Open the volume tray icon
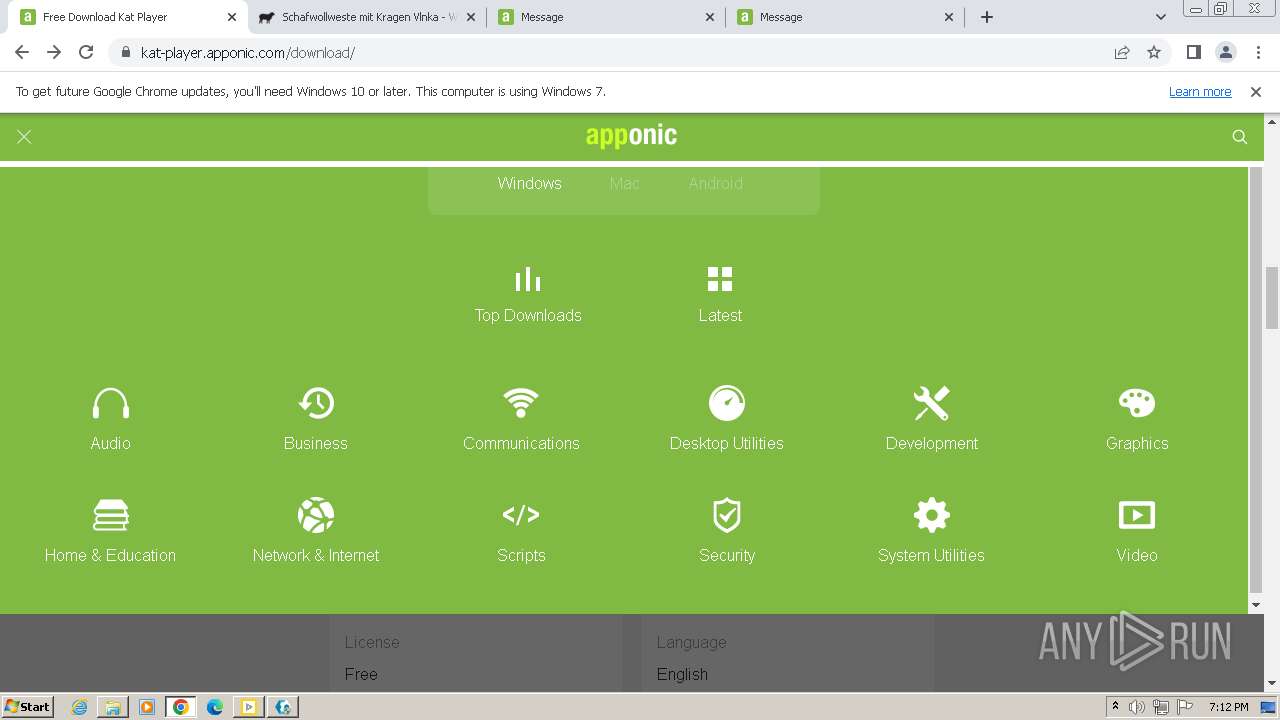The width and height of the screenshot is (1280, 720). coord(1137,707)
